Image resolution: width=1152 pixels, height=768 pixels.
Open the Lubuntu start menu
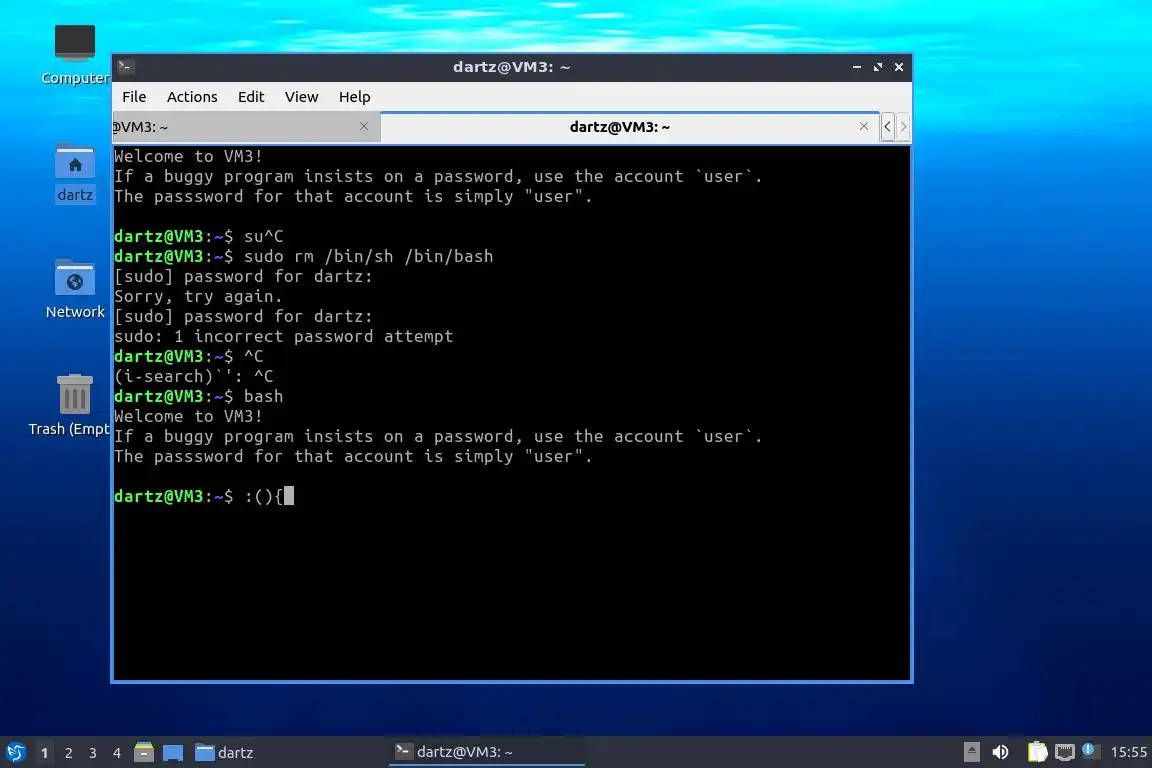pyautogui.click(x=15, y=752)
